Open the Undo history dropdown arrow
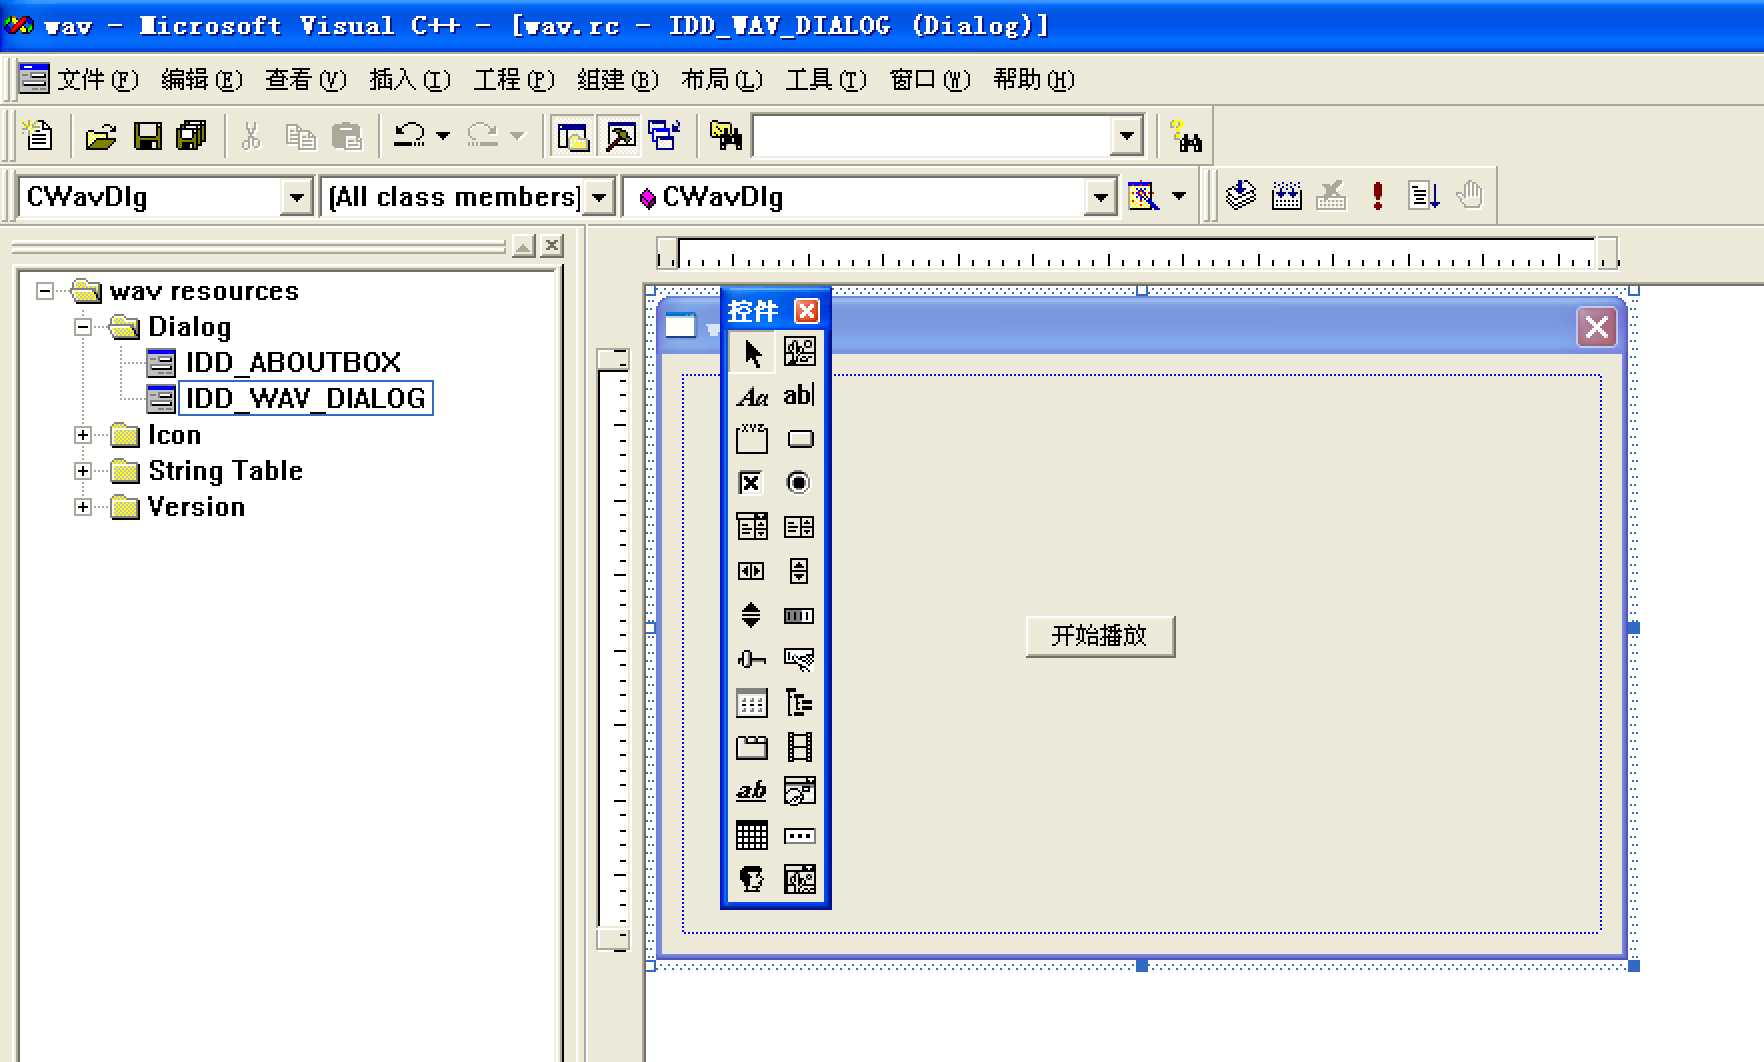 coord(443,135)
